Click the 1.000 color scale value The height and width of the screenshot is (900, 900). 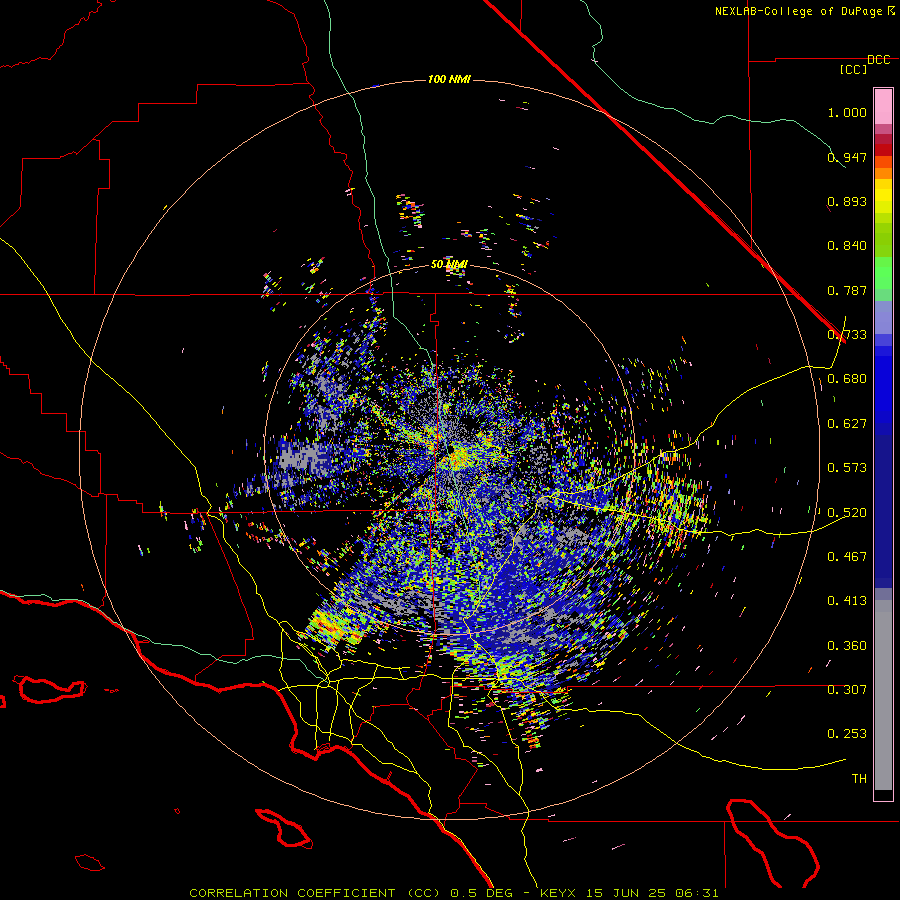(847, 112)
